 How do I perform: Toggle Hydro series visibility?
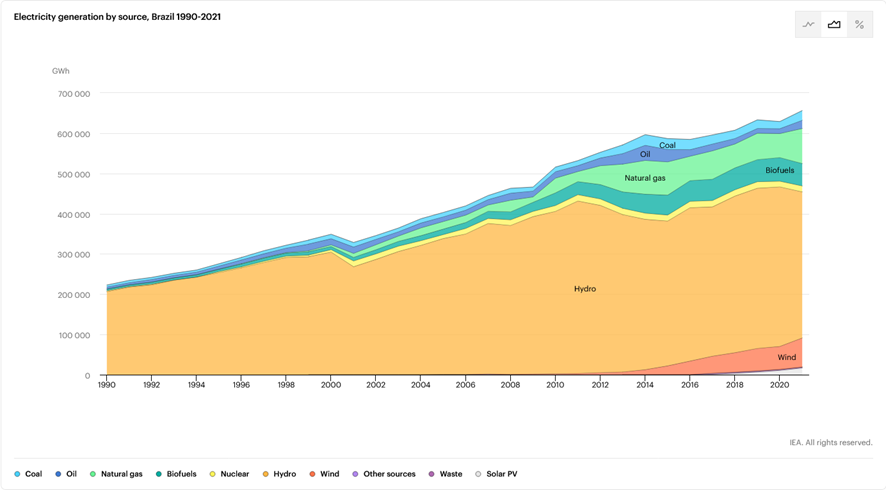click(279, 474)
